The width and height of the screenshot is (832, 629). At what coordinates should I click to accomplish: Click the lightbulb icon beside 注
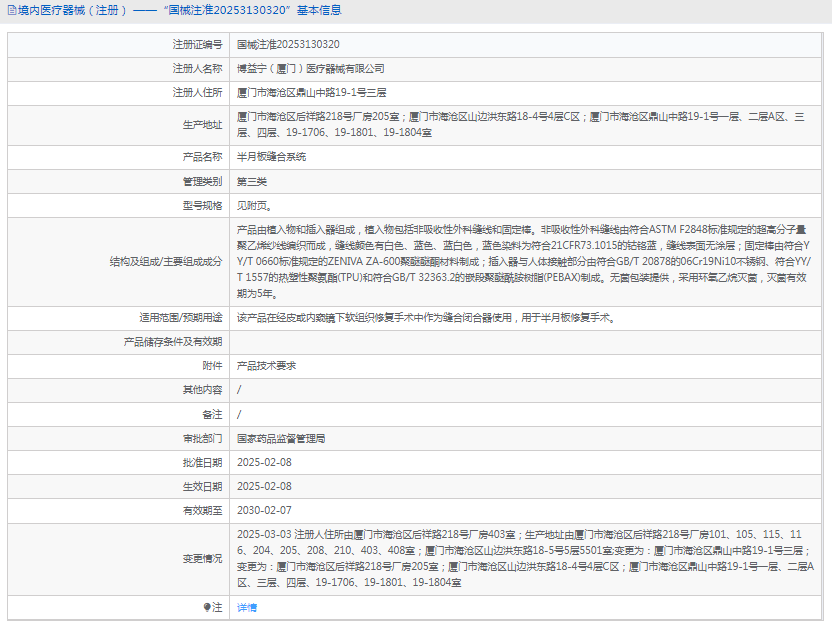[x=207, y=607]
